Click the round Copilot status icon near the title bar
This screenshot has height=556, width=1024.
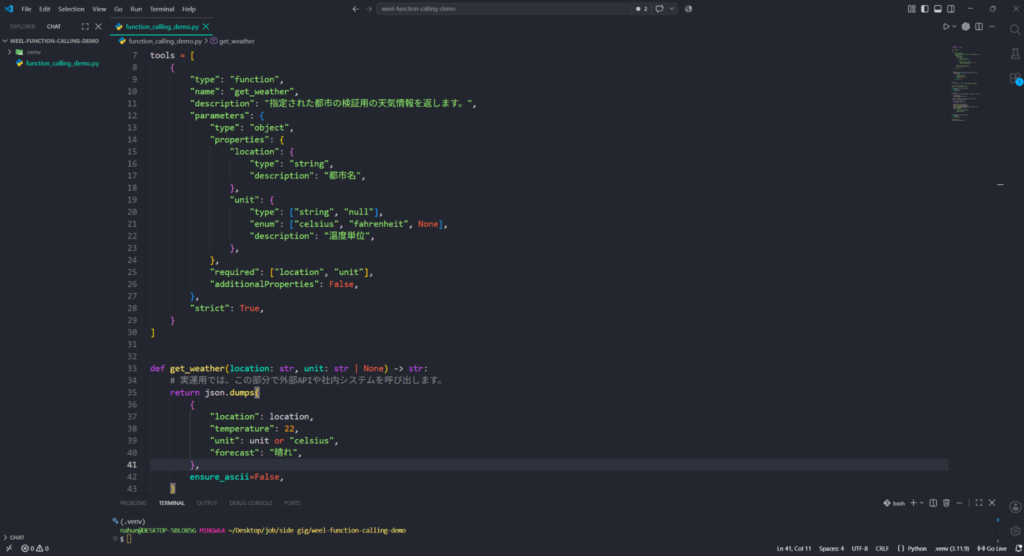point(688,9)
